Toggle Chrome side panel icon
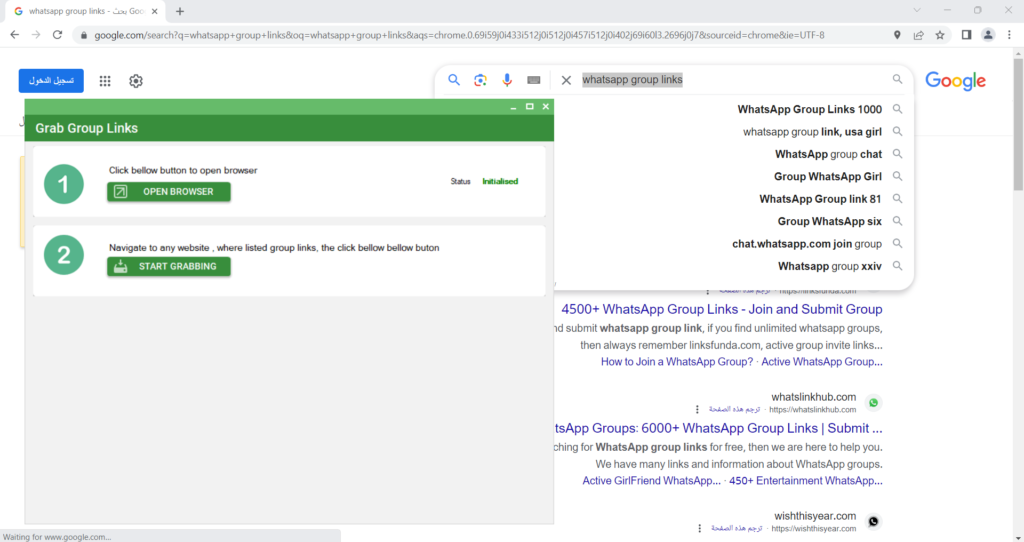1024x542 pixels. click(967, 35)
